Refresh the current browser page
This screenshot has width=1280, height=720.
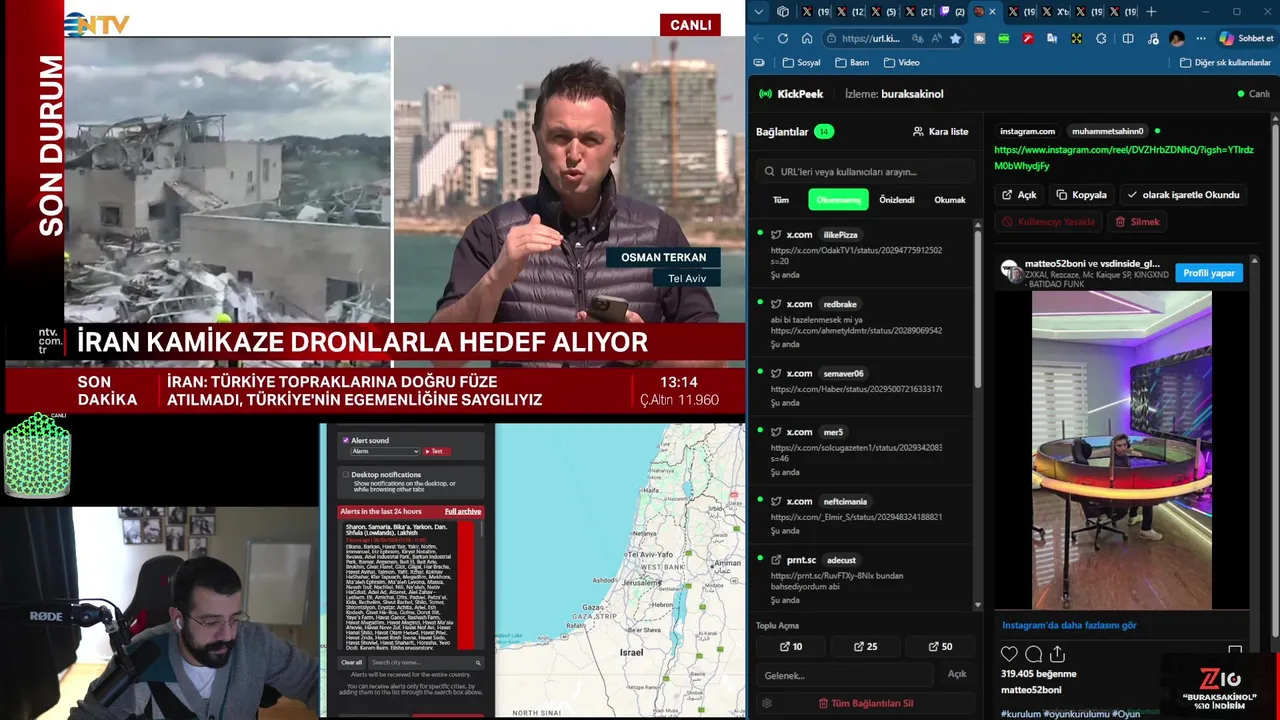[782, 38]
